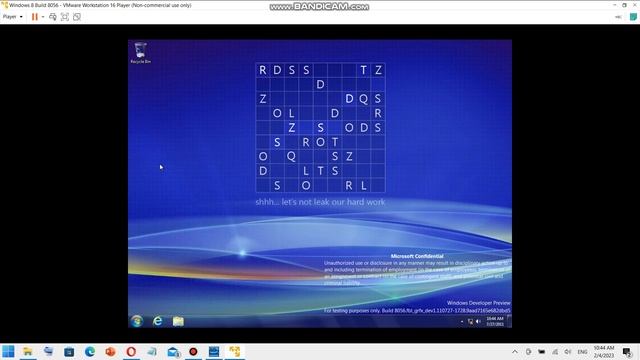640x360 pixels.
Task: Open Bandicam recorder from the host taskbar
Action: pos(193,351)
